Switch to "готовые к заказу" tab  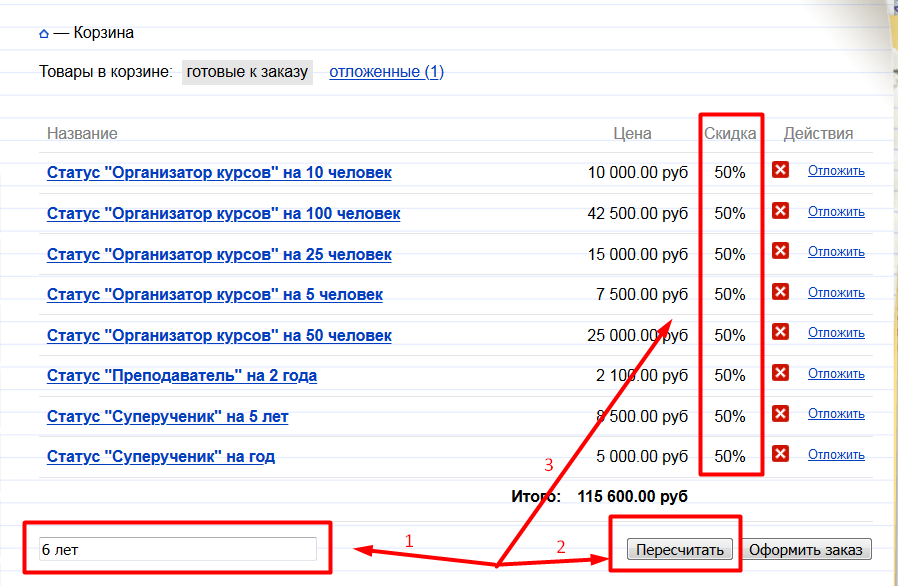tap(247, 72)
